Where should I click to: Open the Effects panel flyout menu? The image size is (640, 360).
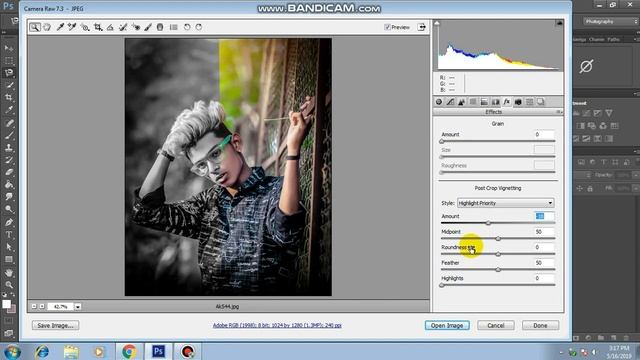pos(558,112)
